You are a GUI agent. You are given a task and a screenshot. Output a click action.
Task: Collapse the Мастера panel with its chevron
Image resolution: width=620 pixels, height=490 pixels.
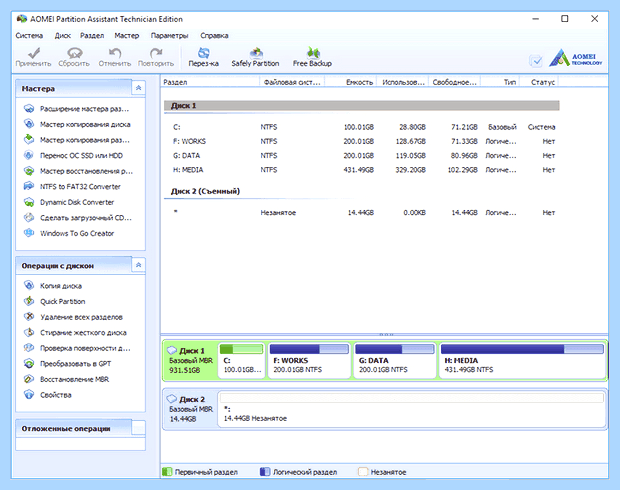138,88
